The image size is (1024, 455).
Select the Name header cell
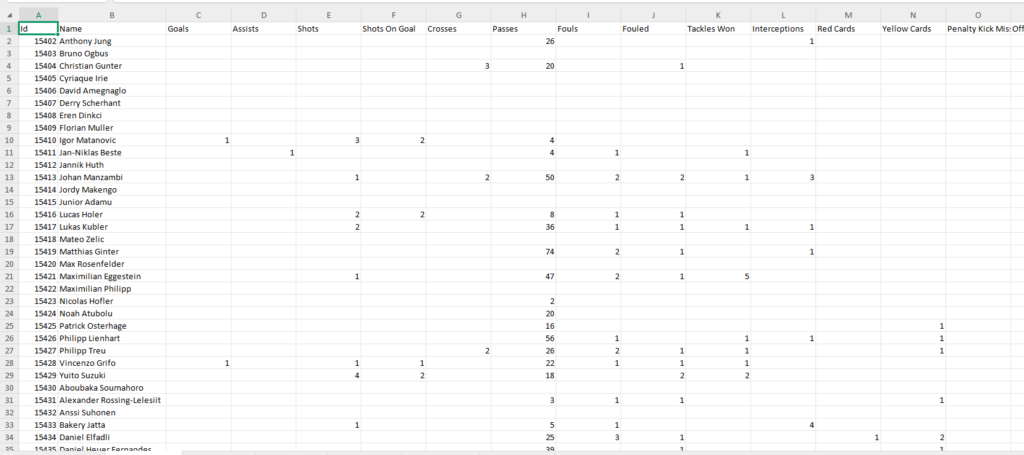coord(110,29)
